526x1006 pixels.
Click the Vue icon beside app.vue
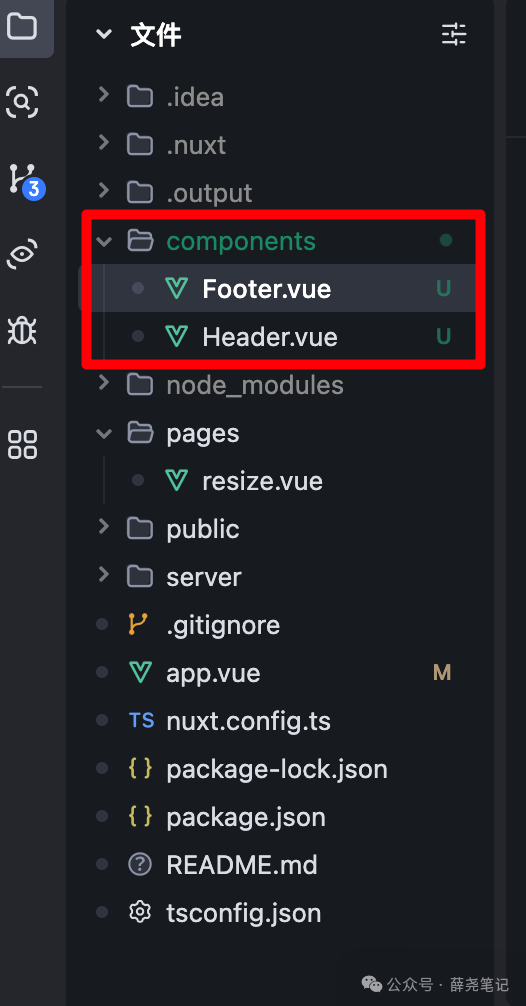coord(140,672)
